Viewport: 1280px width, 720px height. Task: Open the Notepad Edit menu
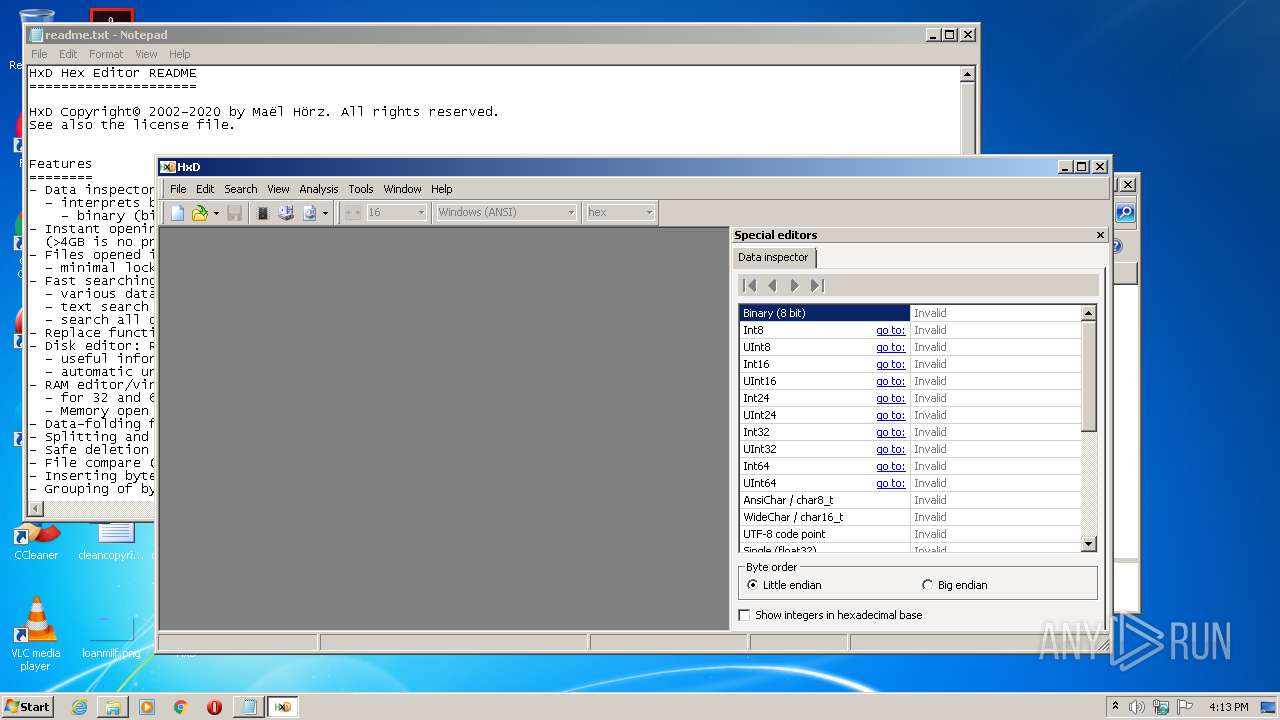pyautogui.click(x=68, y=54)
